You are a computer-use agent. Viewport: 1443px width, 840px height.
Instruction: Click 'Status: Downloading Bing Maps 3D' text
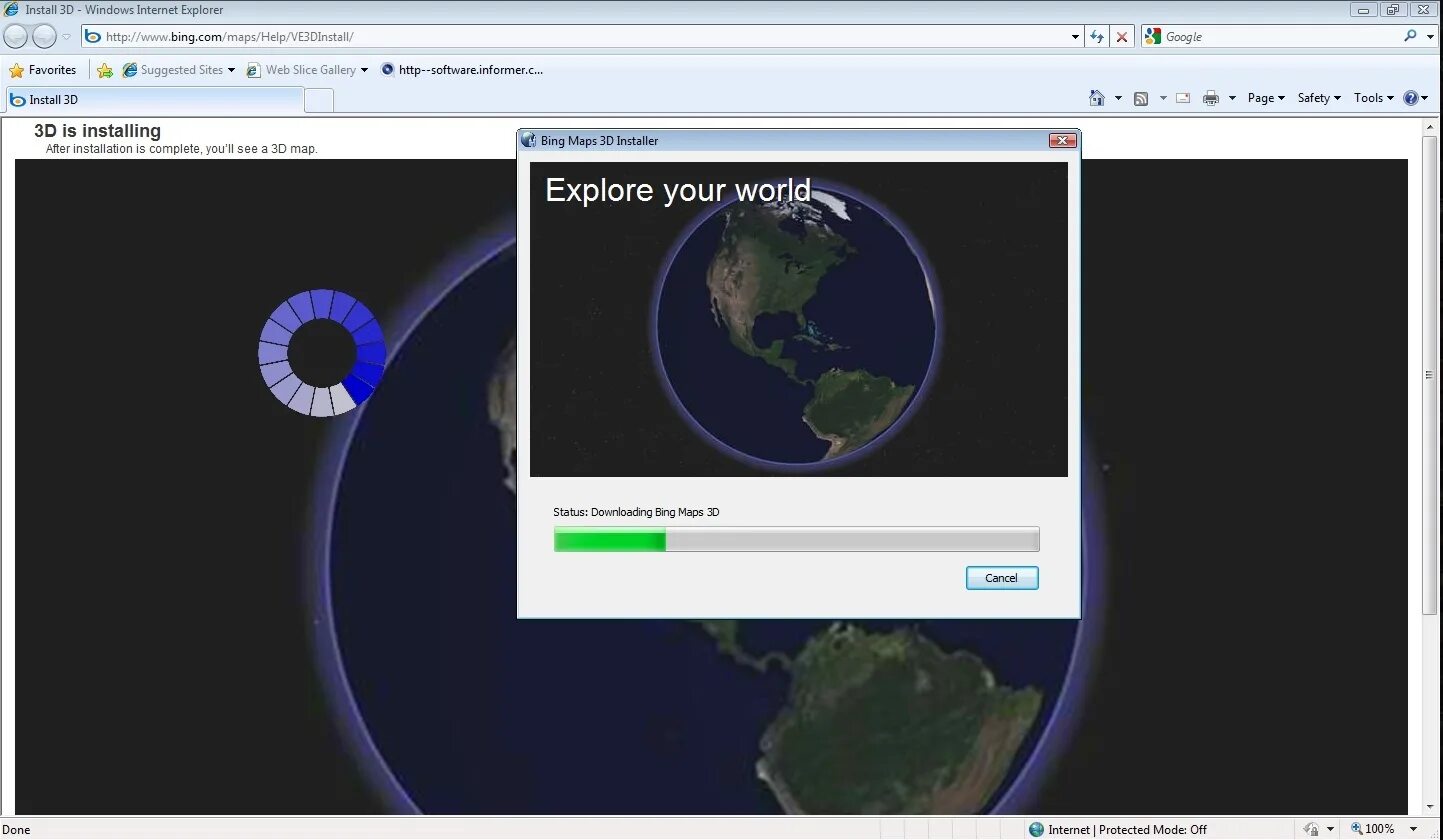(x=636, y=512)
